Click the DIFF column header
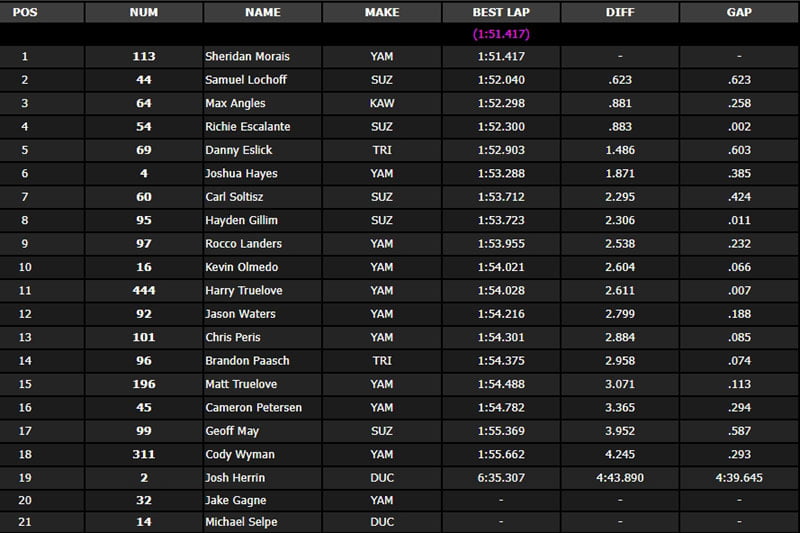800x533 pixels. 619,12
